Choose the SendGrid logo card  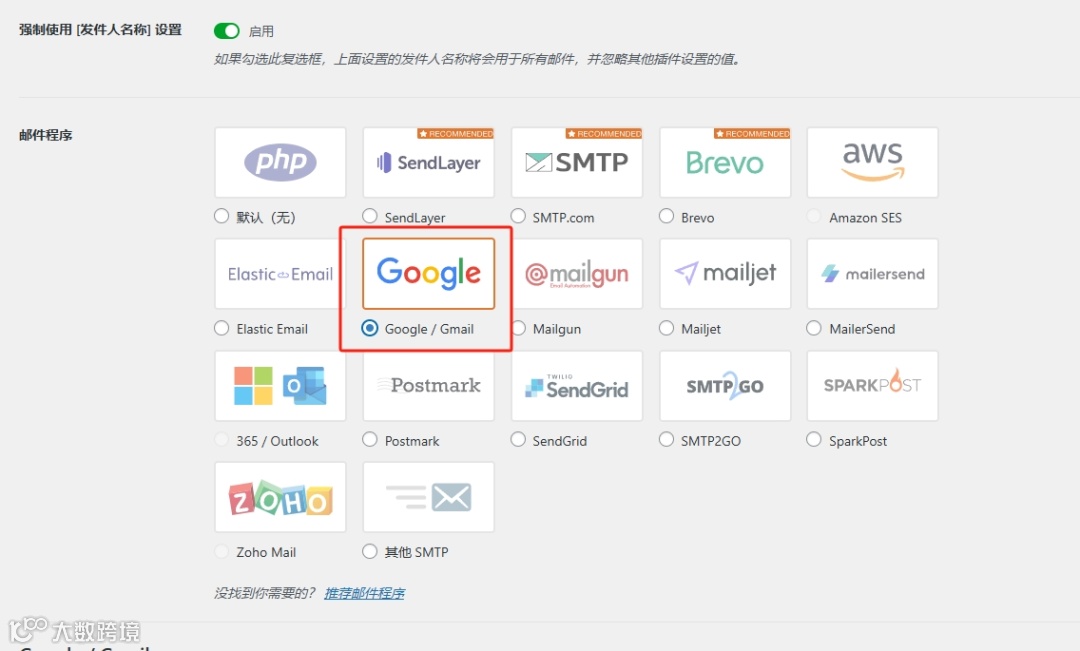(x=577, y=386)
